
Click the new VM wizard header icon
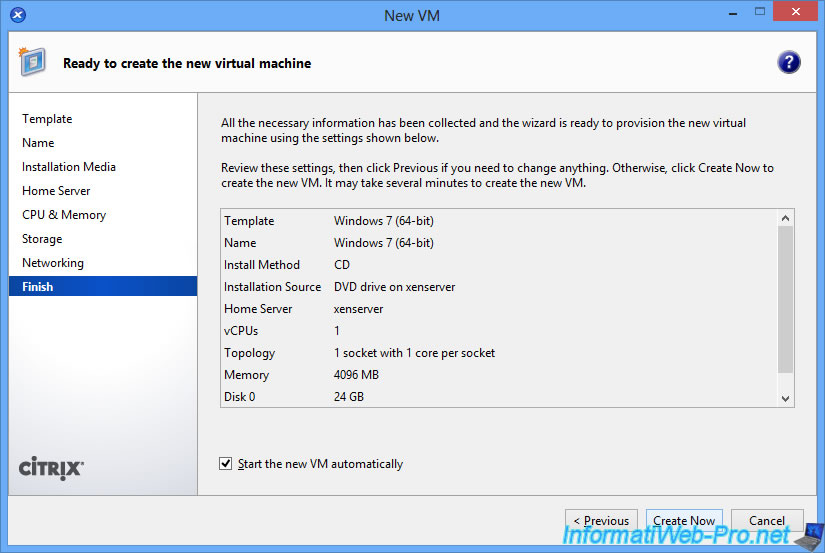31,62
